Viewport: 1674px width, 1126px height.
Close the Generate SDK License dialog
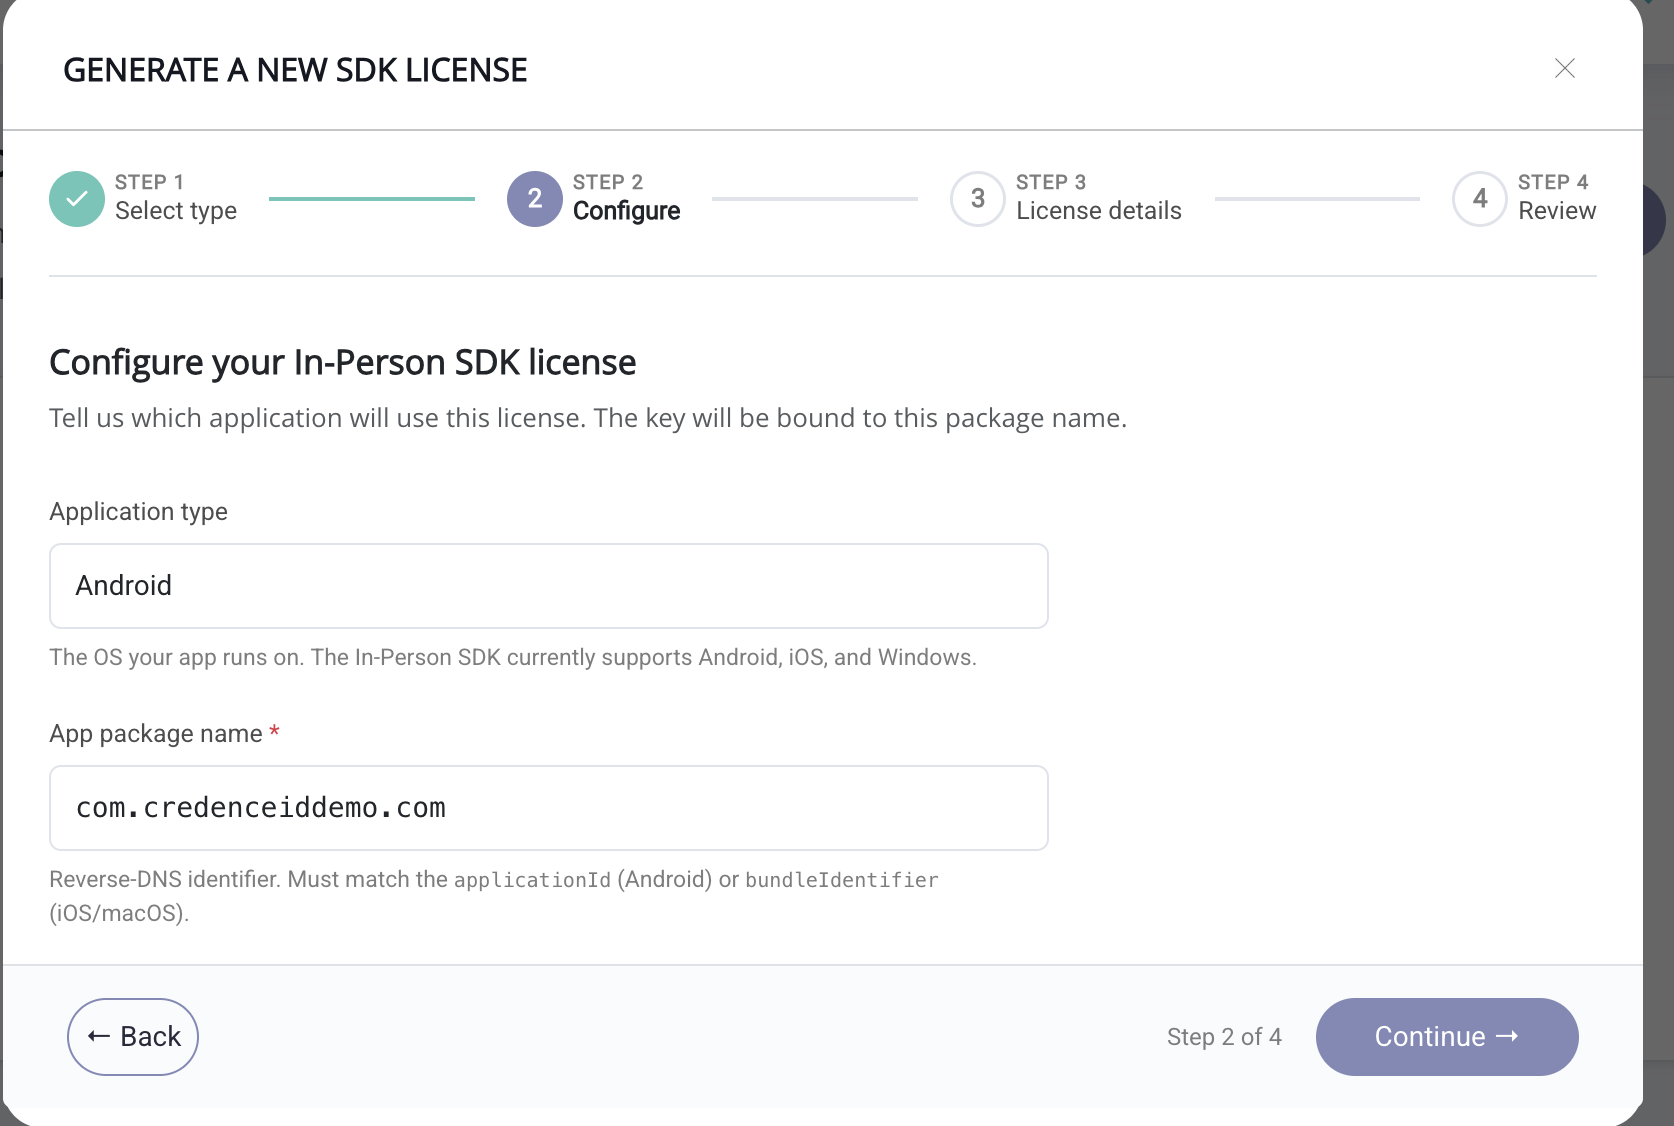click(1565, 68)
